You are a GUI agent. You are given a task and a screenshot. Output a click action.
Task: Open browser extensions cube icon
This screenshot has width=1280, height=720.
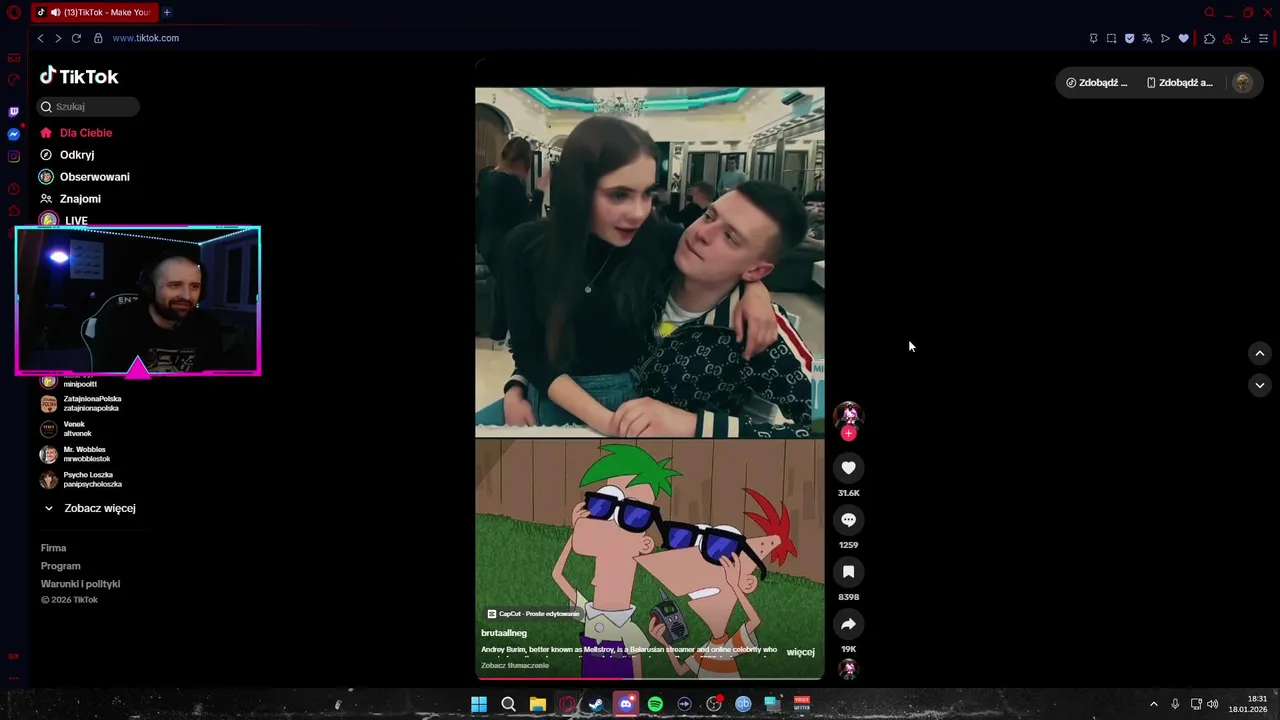click(1209, 38)
